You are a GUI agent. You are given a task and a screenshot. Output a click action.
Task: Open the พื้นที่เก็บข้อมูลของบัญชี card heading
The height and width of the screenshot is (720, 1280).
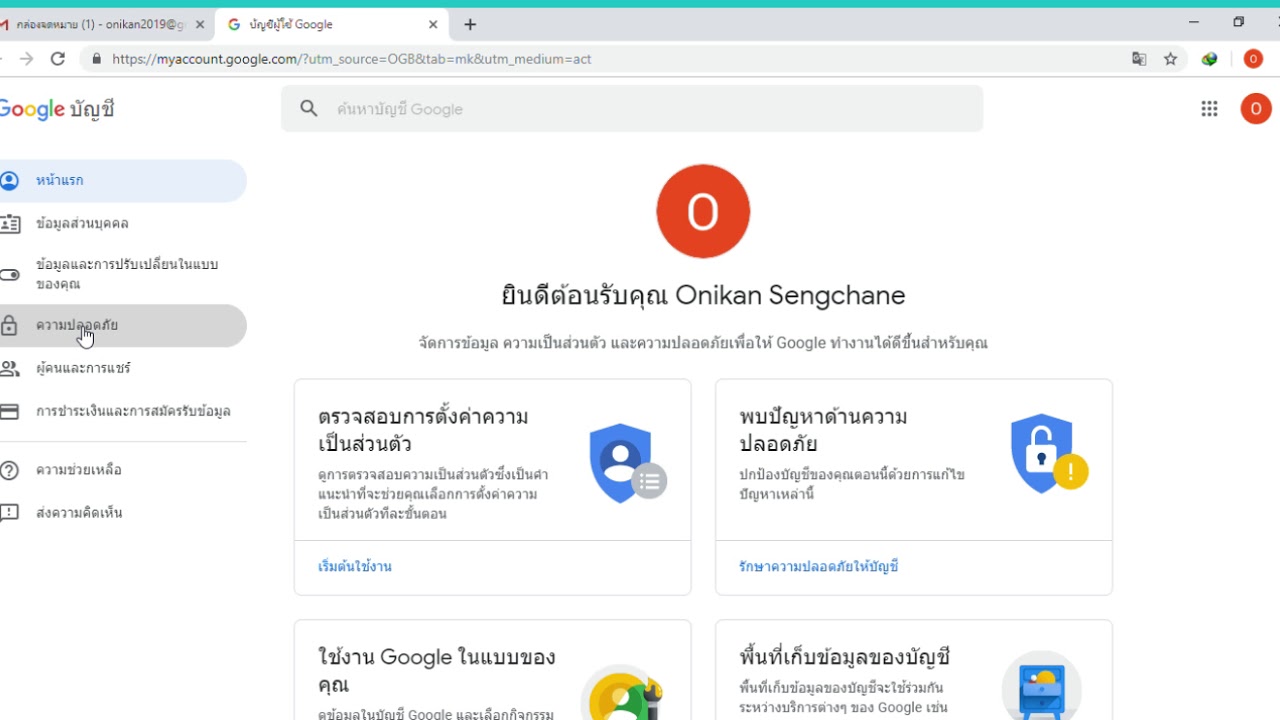point(845,657)
